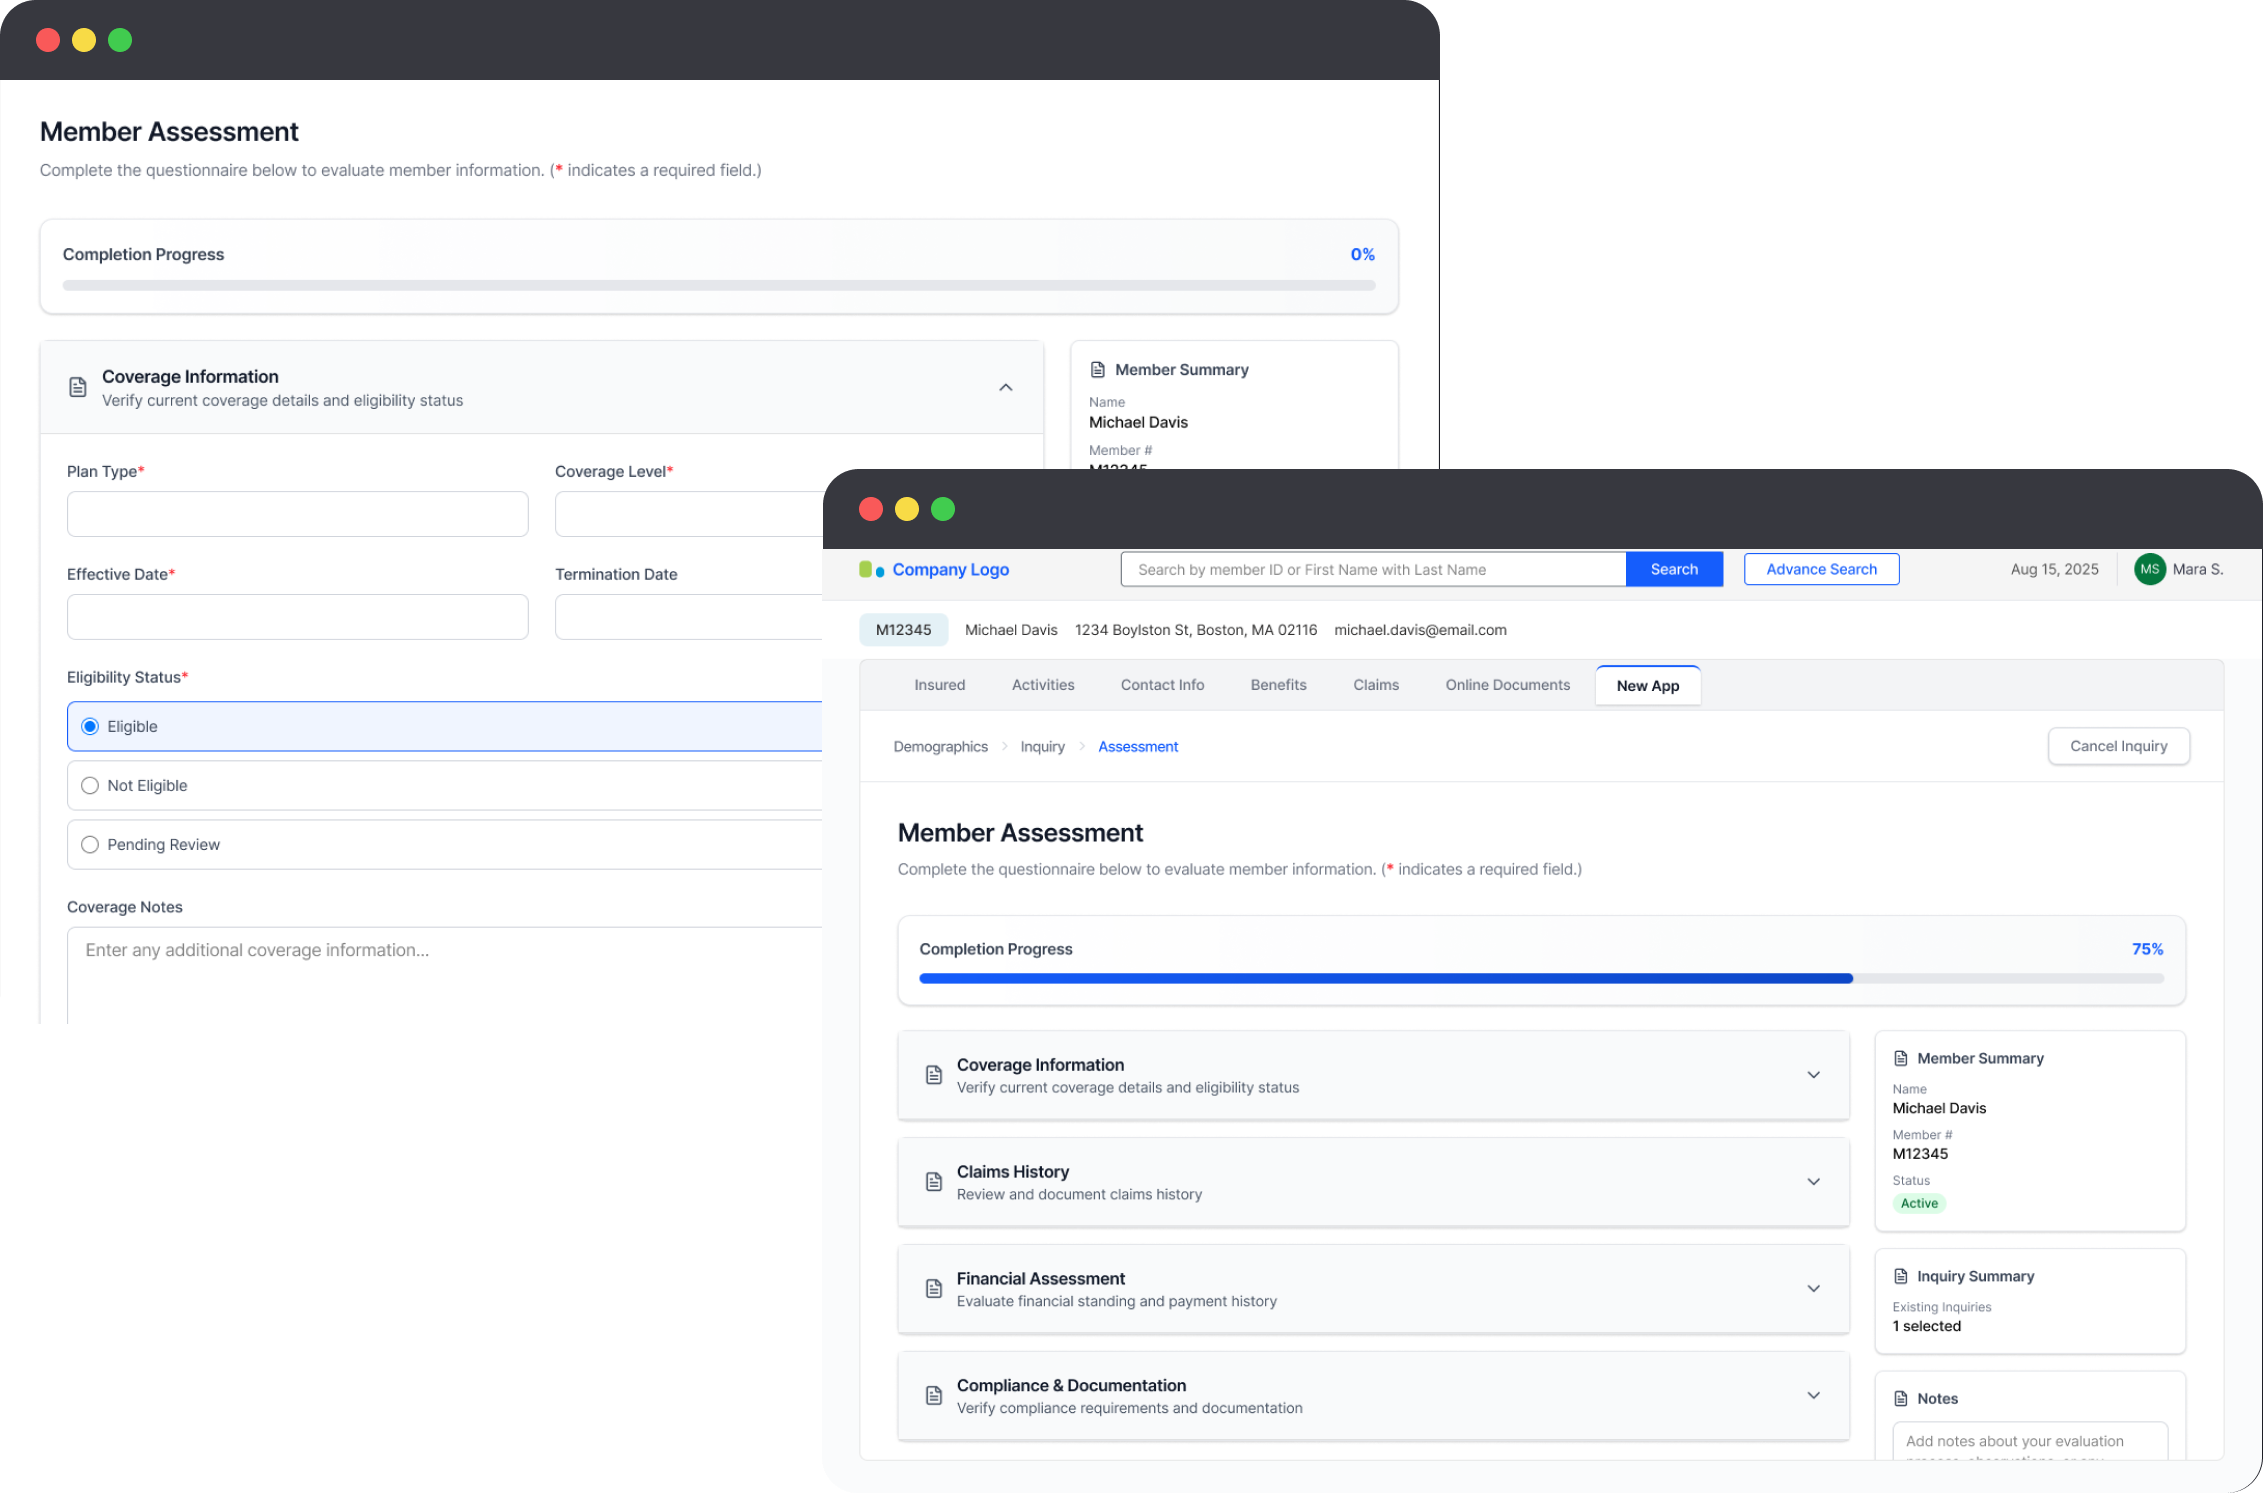Open the MS user avatar

click(2149, 569)
